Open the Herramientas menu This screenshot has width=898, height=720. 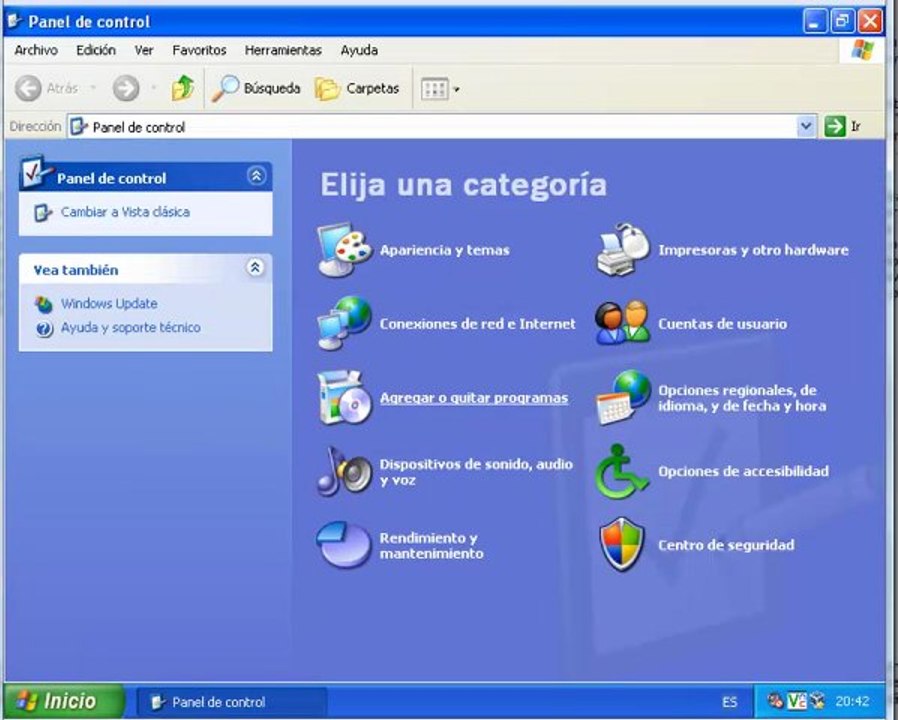(x=283, y=50)
